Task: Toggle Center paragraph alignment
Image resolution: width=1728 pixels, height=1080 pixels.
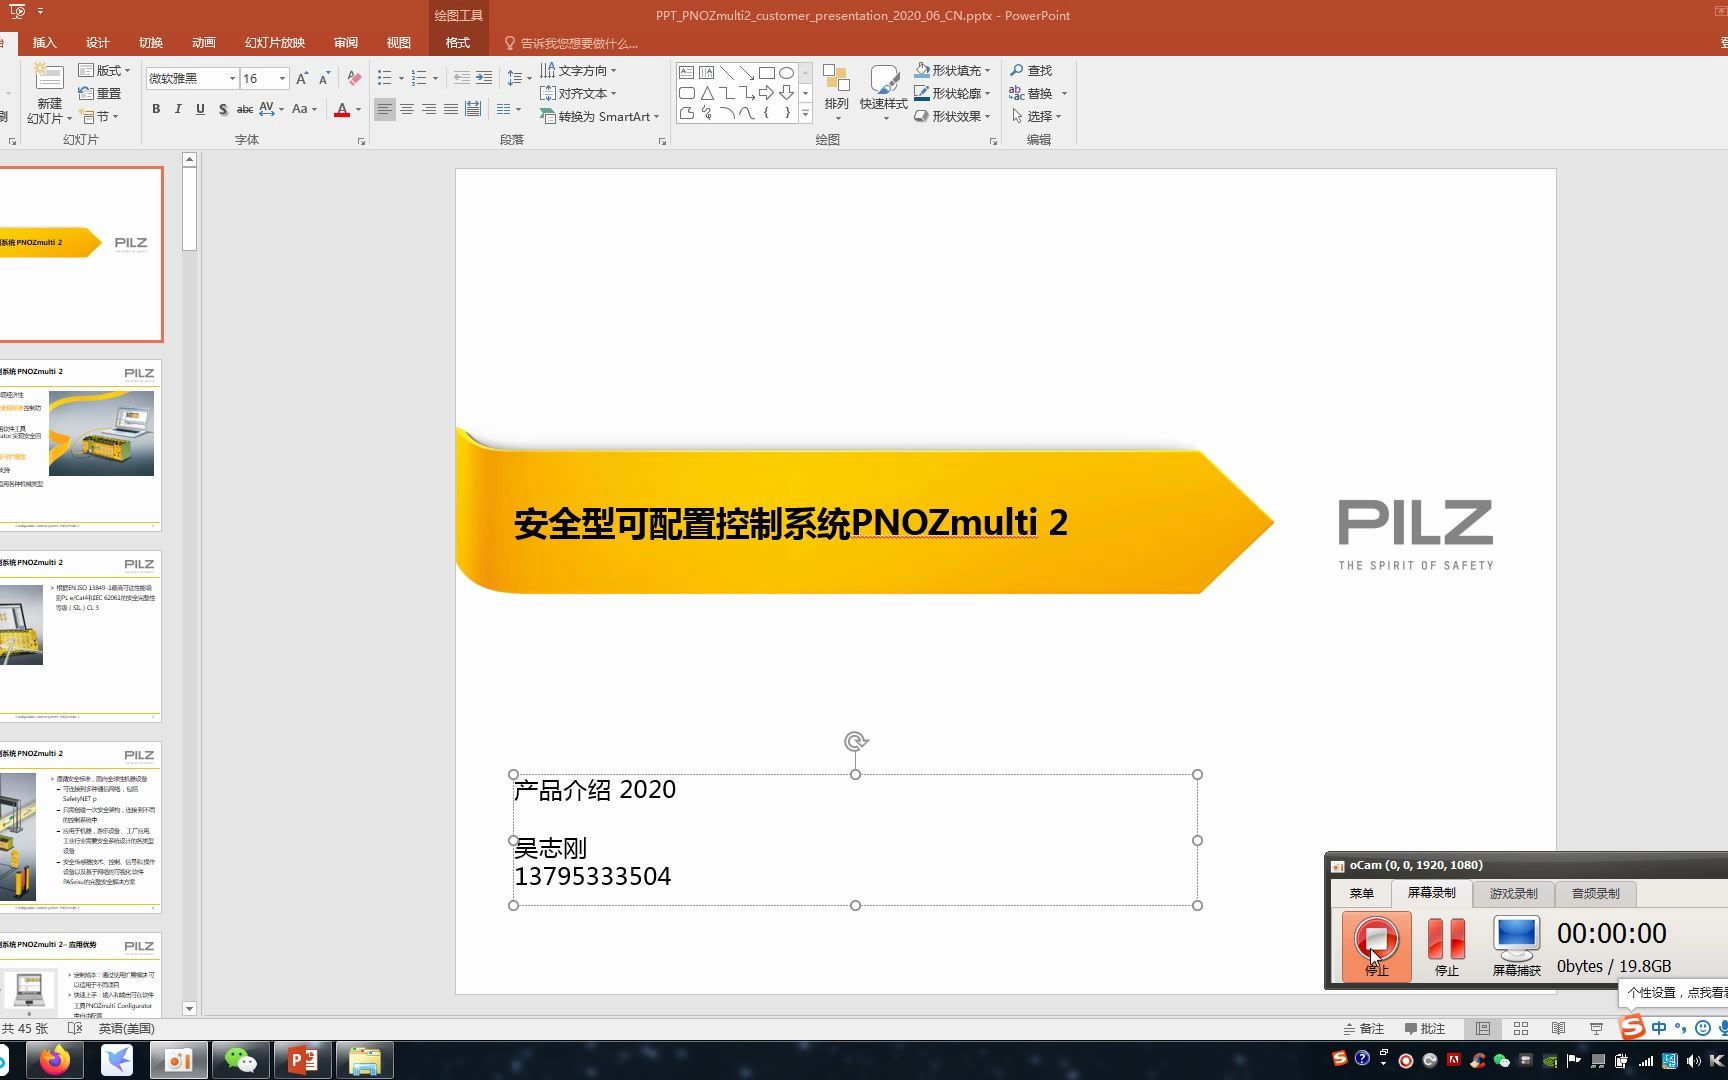Action: pos(407,109)
